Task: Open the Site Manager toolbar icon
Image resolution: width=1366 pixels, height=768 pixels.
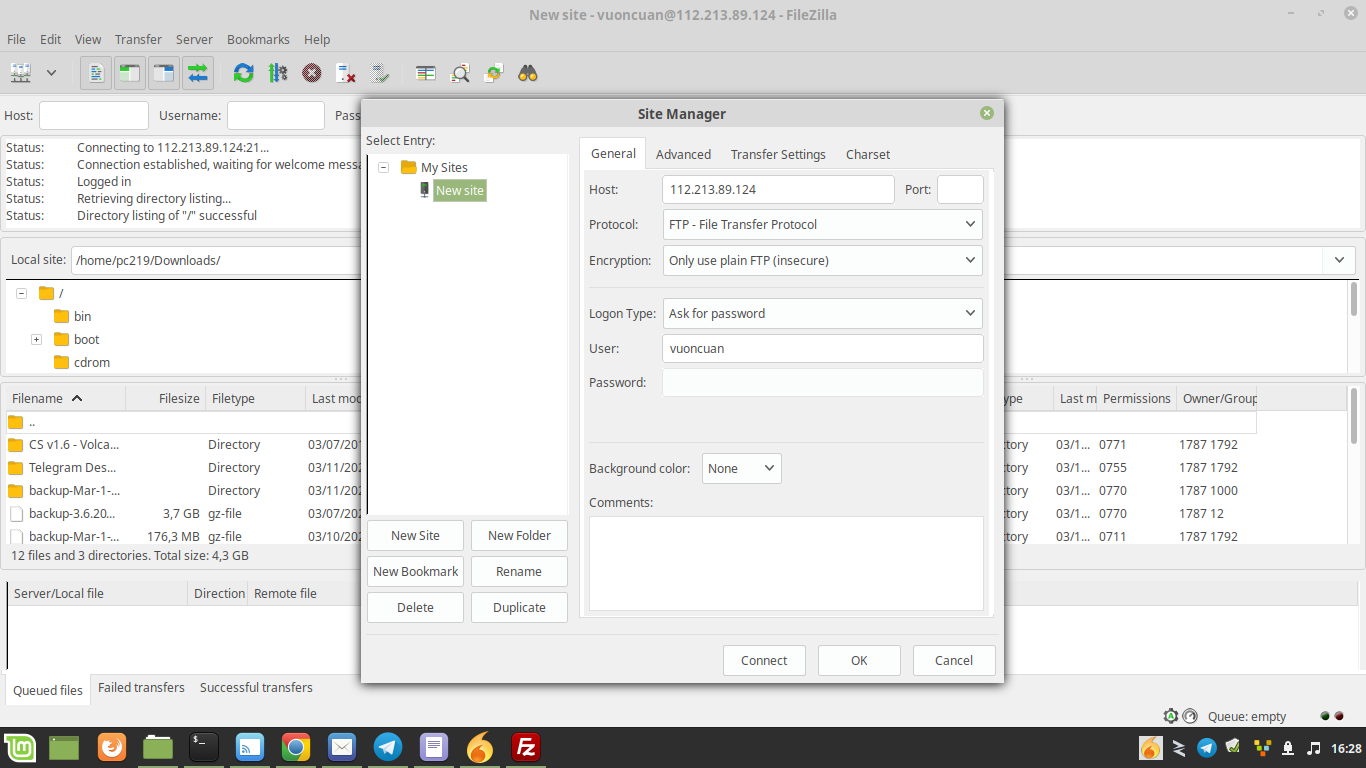Action: tap(21, 73)
